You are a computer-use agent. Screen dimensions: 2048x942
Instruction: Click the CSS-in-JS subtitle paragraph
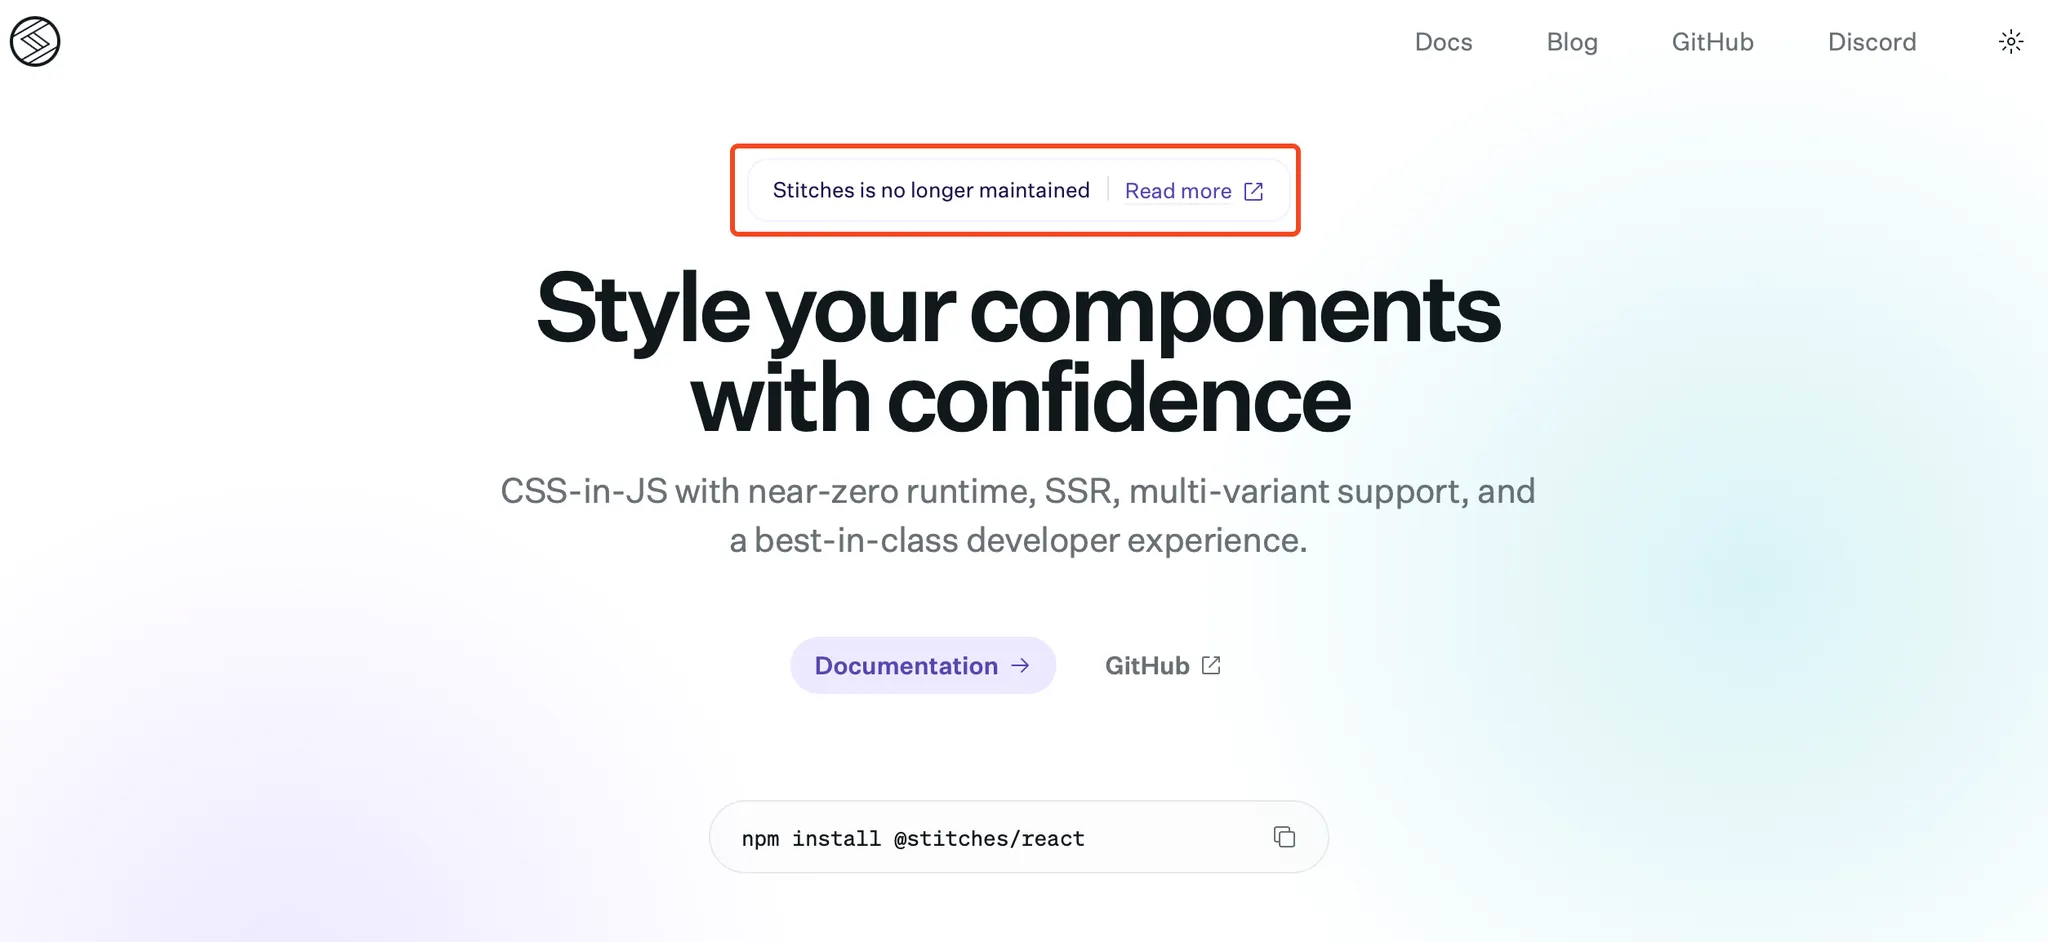pos(1018,515)
